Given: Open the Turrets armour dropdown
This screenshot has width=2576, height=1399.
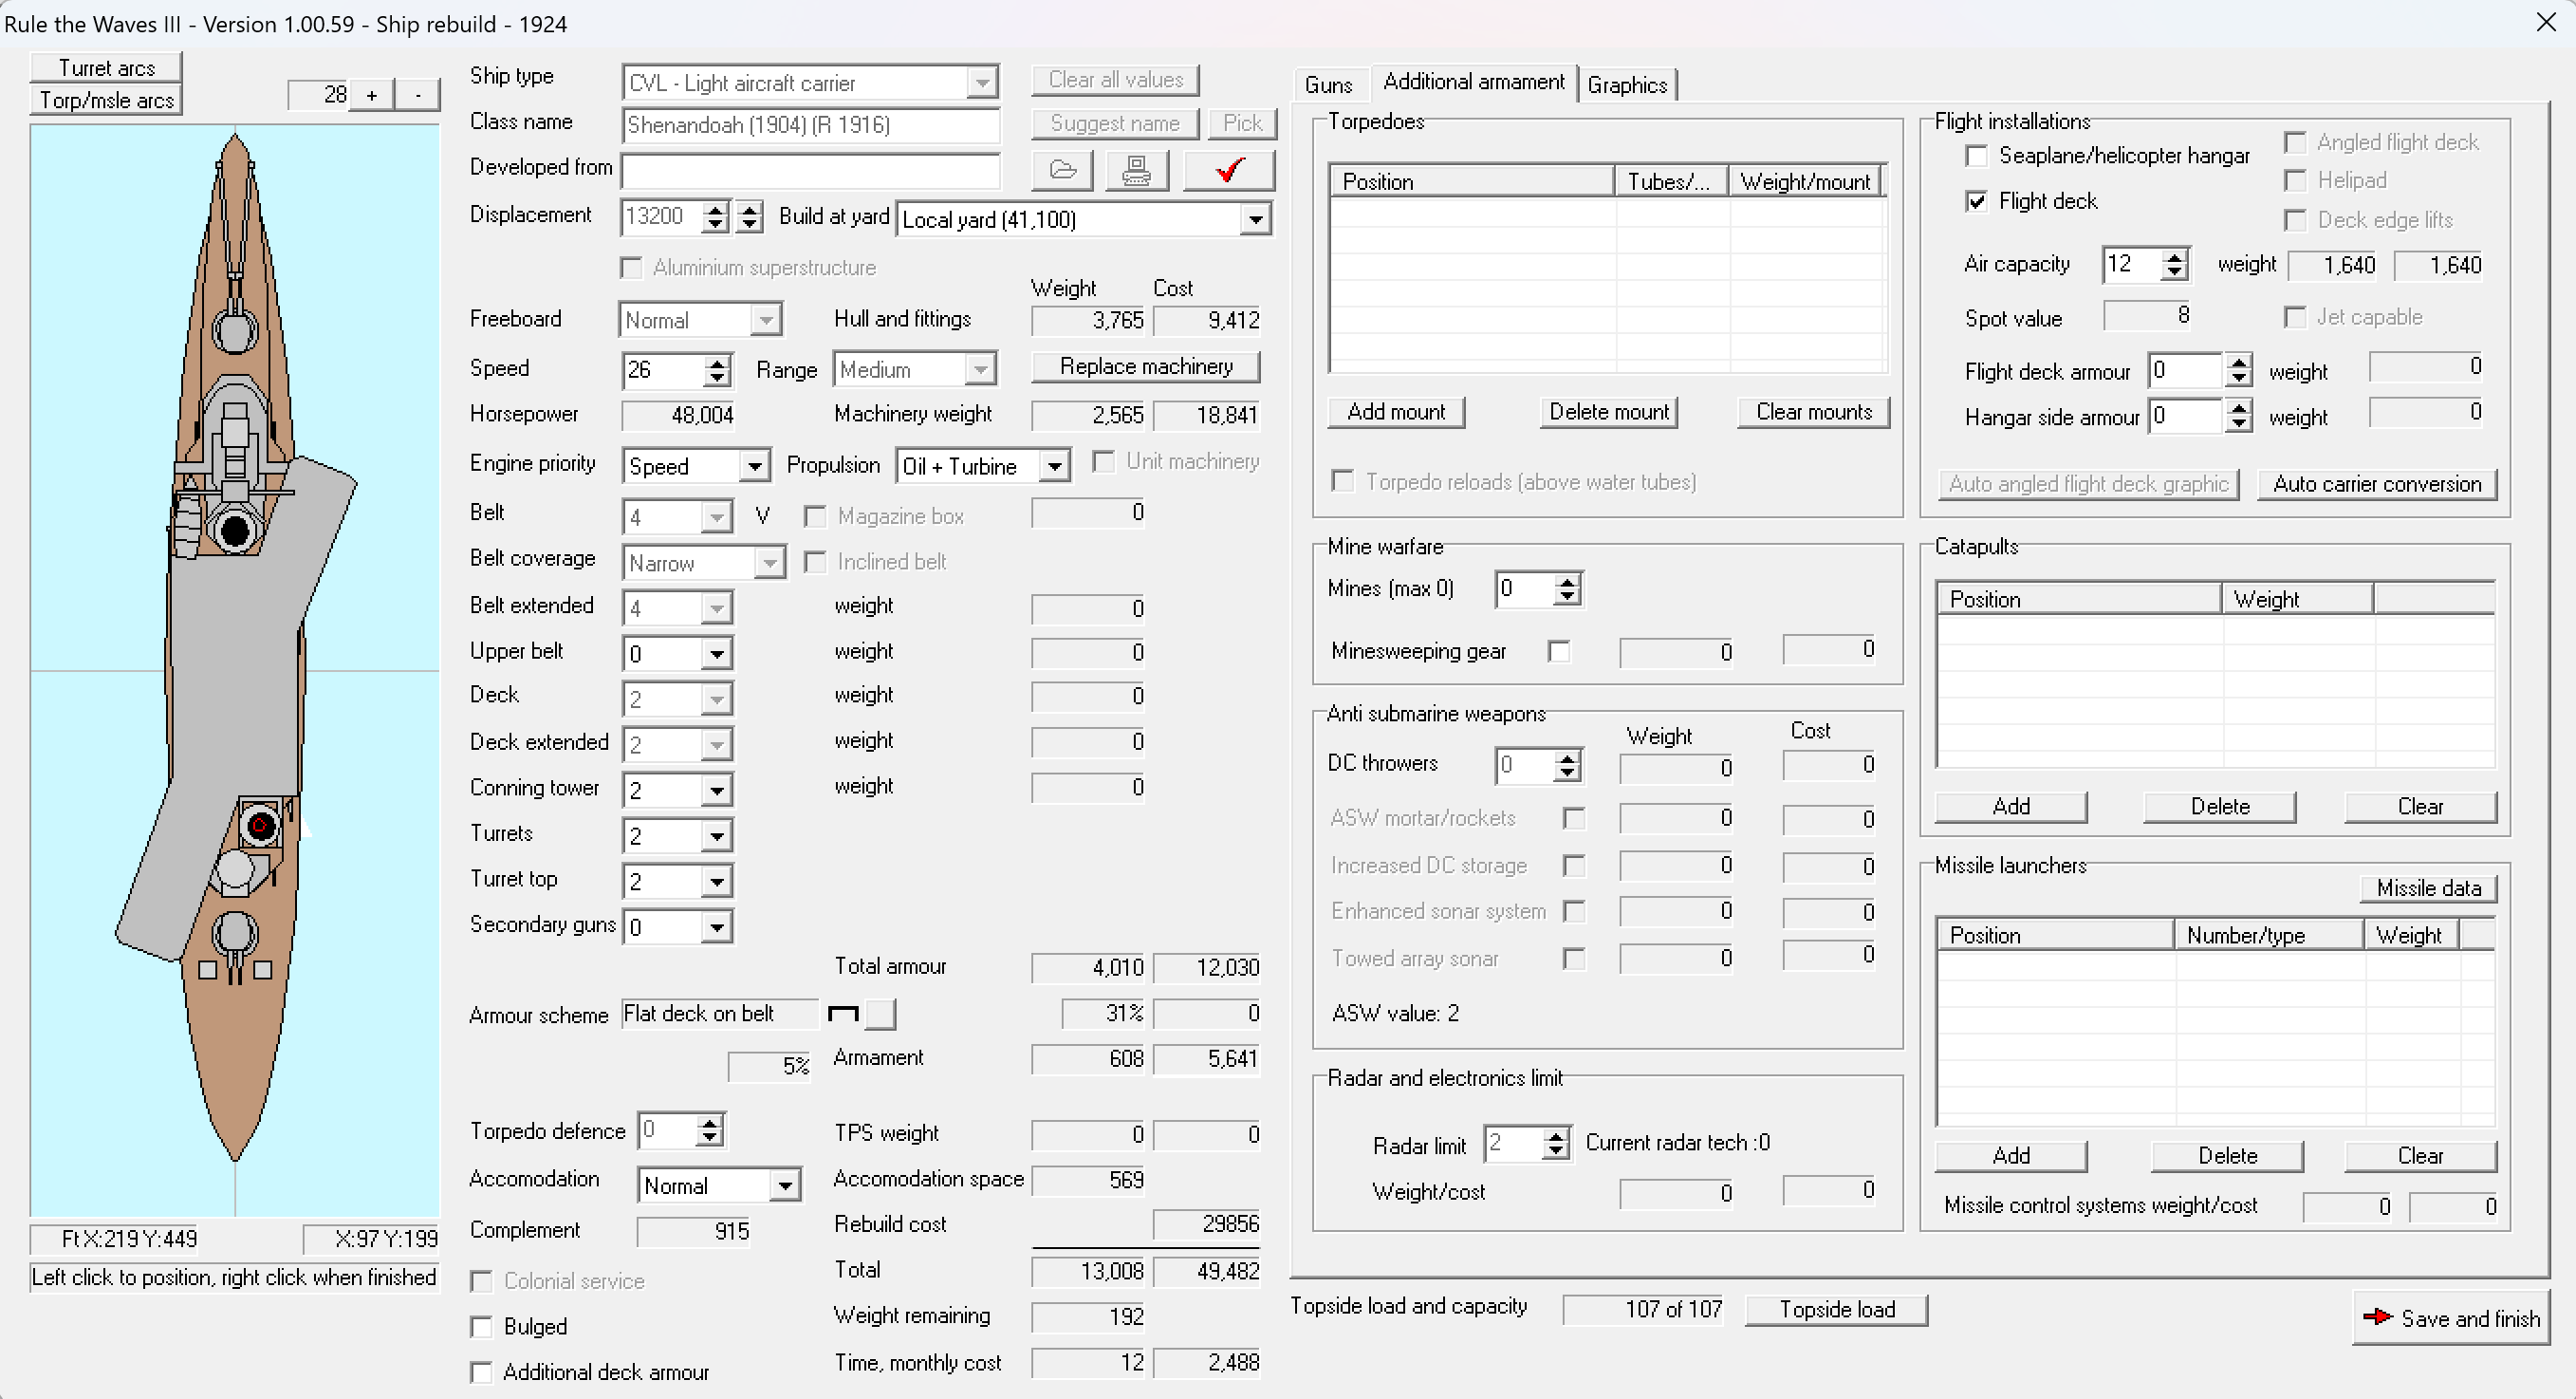Looking at the screenshot, I should coord(716,836).
